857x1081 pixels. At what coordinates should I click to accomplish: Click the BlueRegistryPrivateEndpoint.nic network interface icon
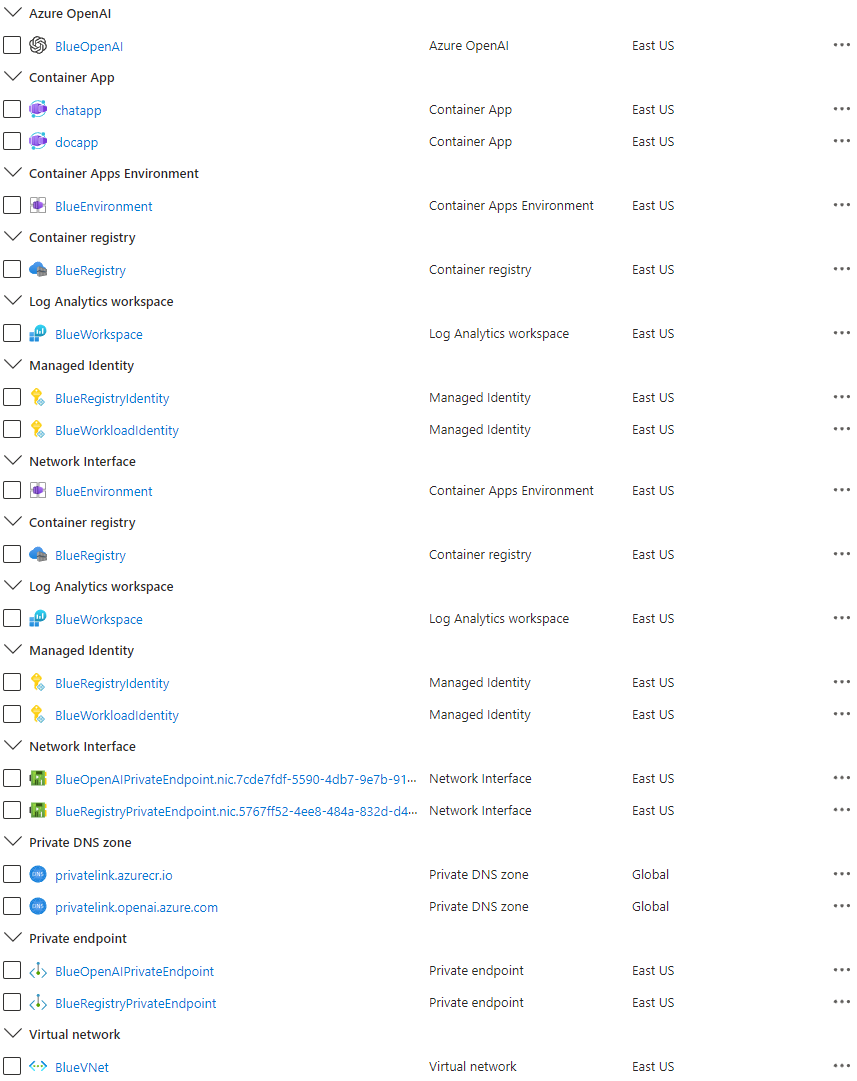pyautogui.click(x=38, y=810)
